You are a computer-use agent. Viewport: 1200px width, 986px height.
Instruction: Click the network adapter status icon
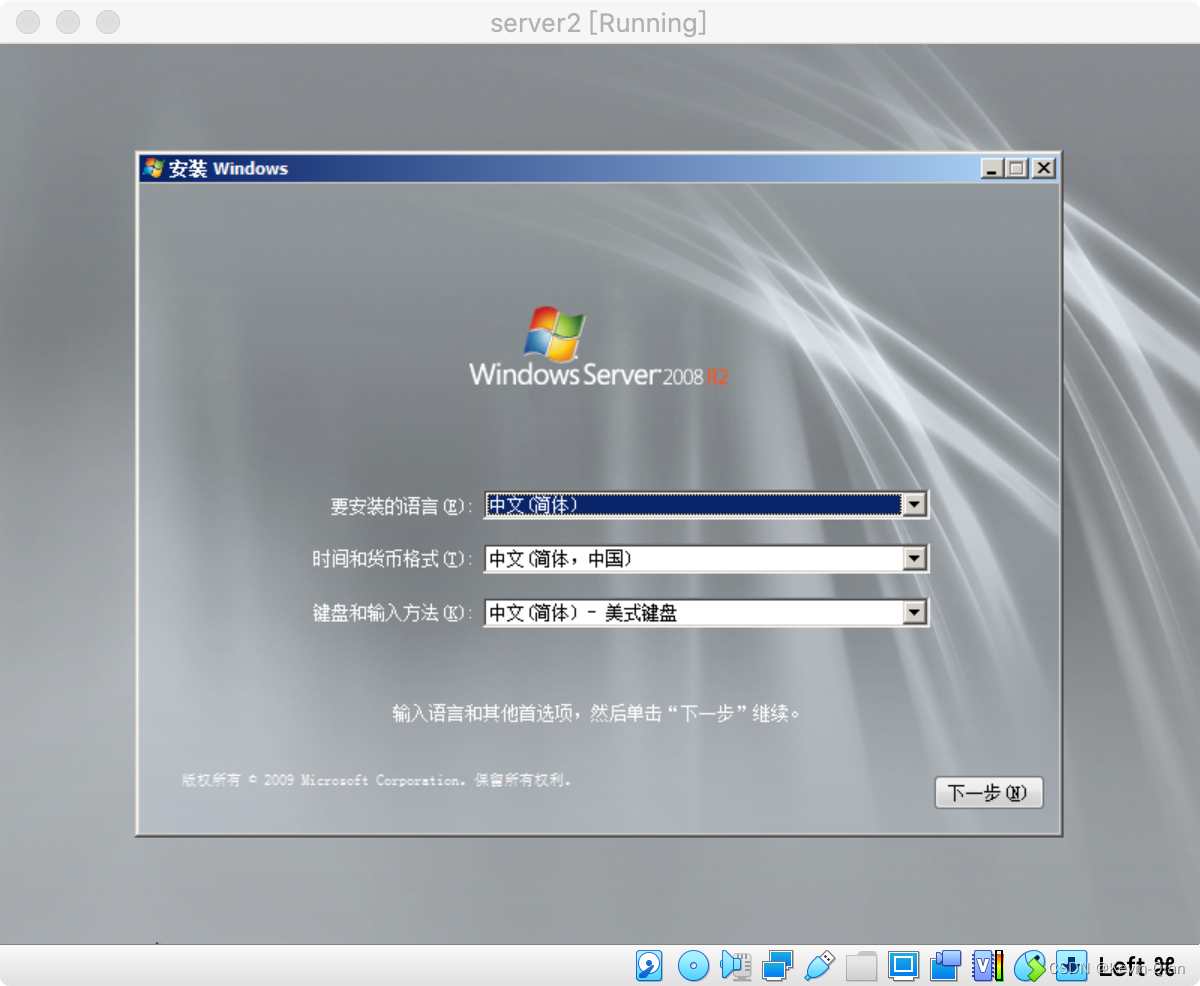pos(778,966)
